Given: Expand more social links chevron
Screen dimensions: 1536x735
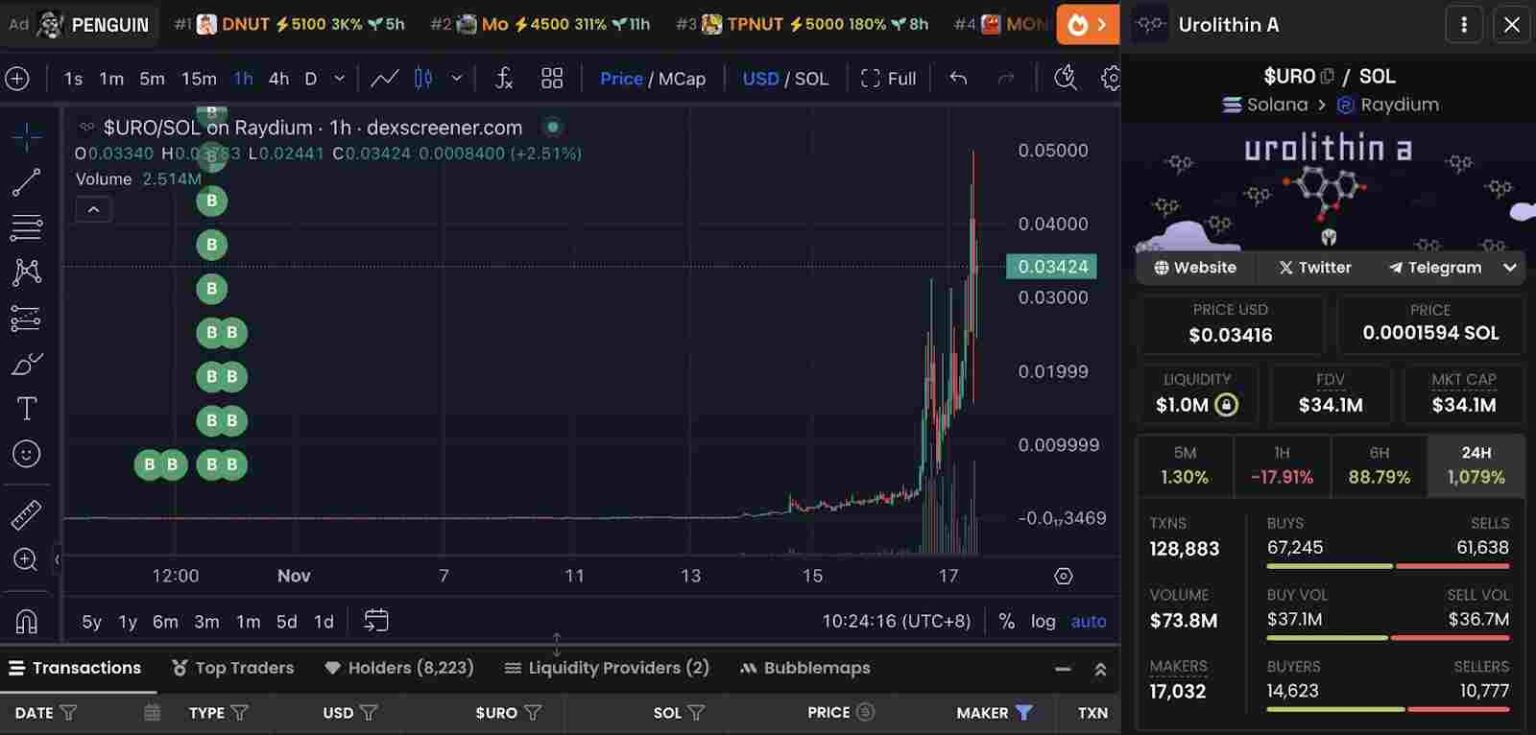Looking at the screenshot, I should [1510, 268].
